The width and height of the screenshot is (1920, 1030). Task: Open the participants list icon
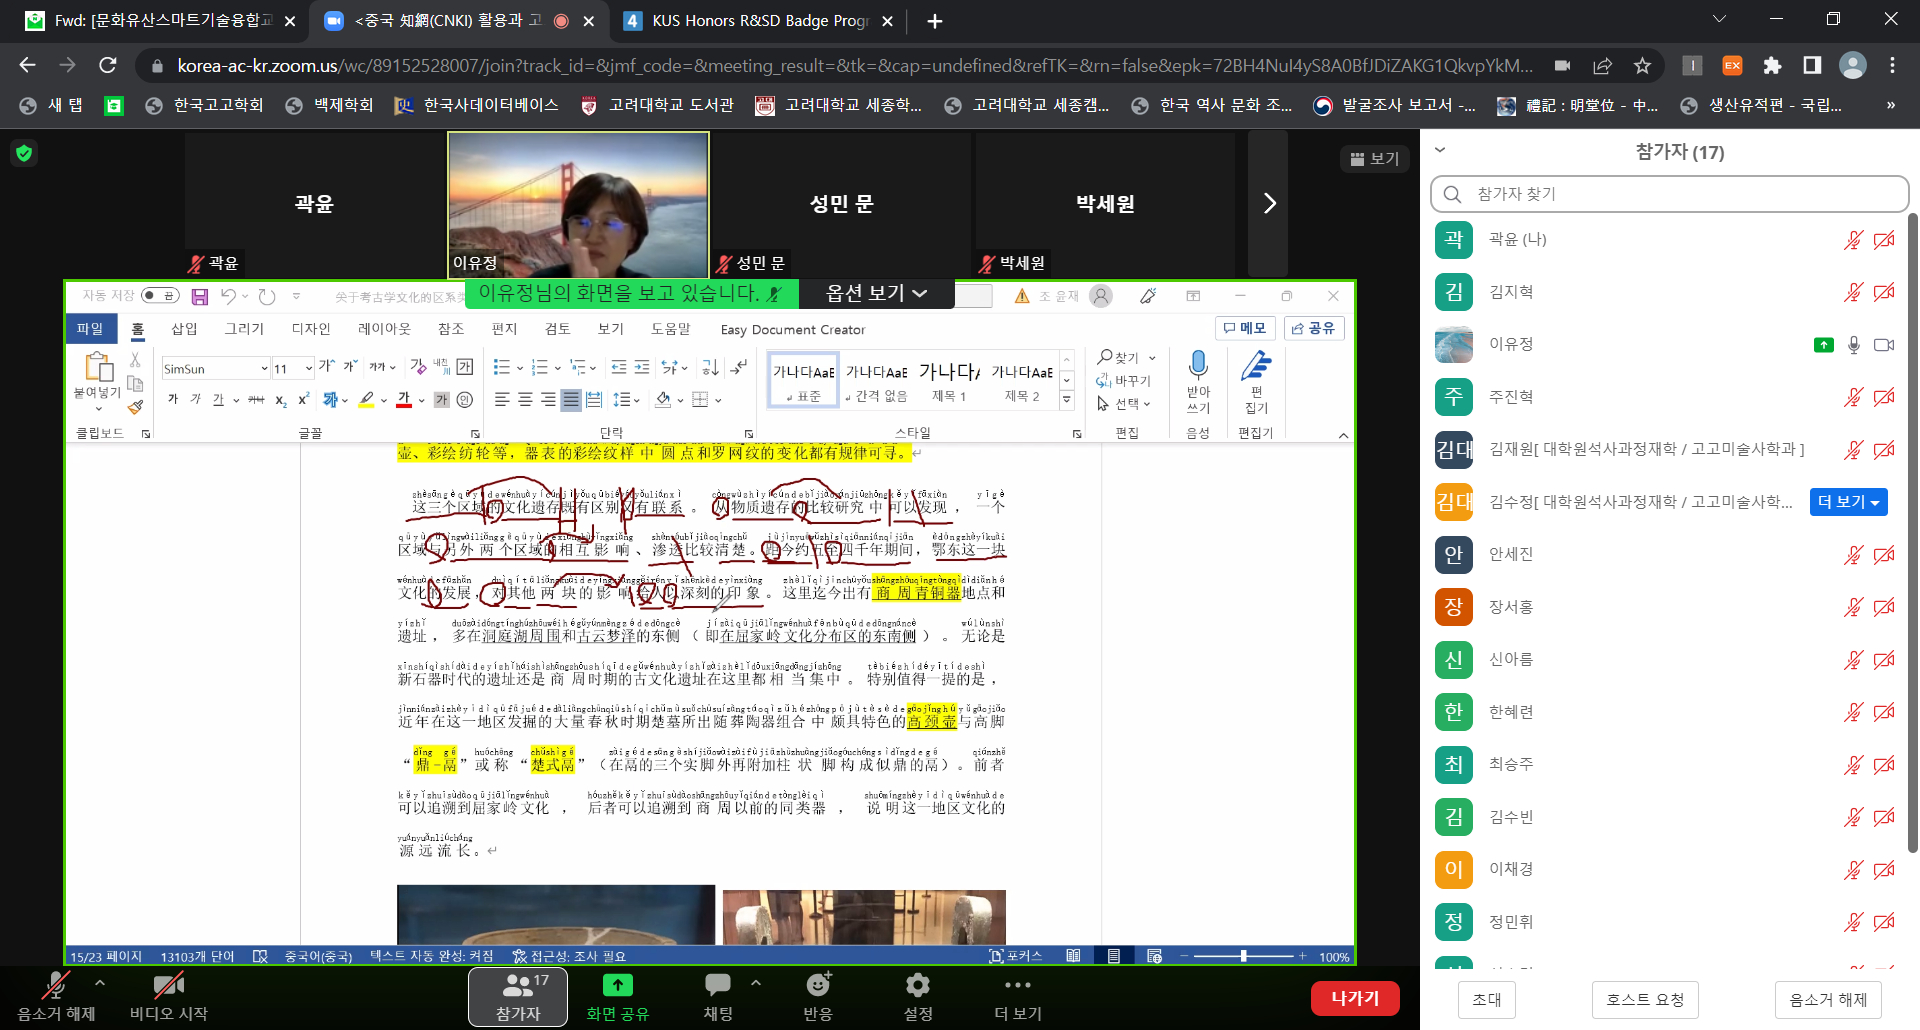point(518,996)
